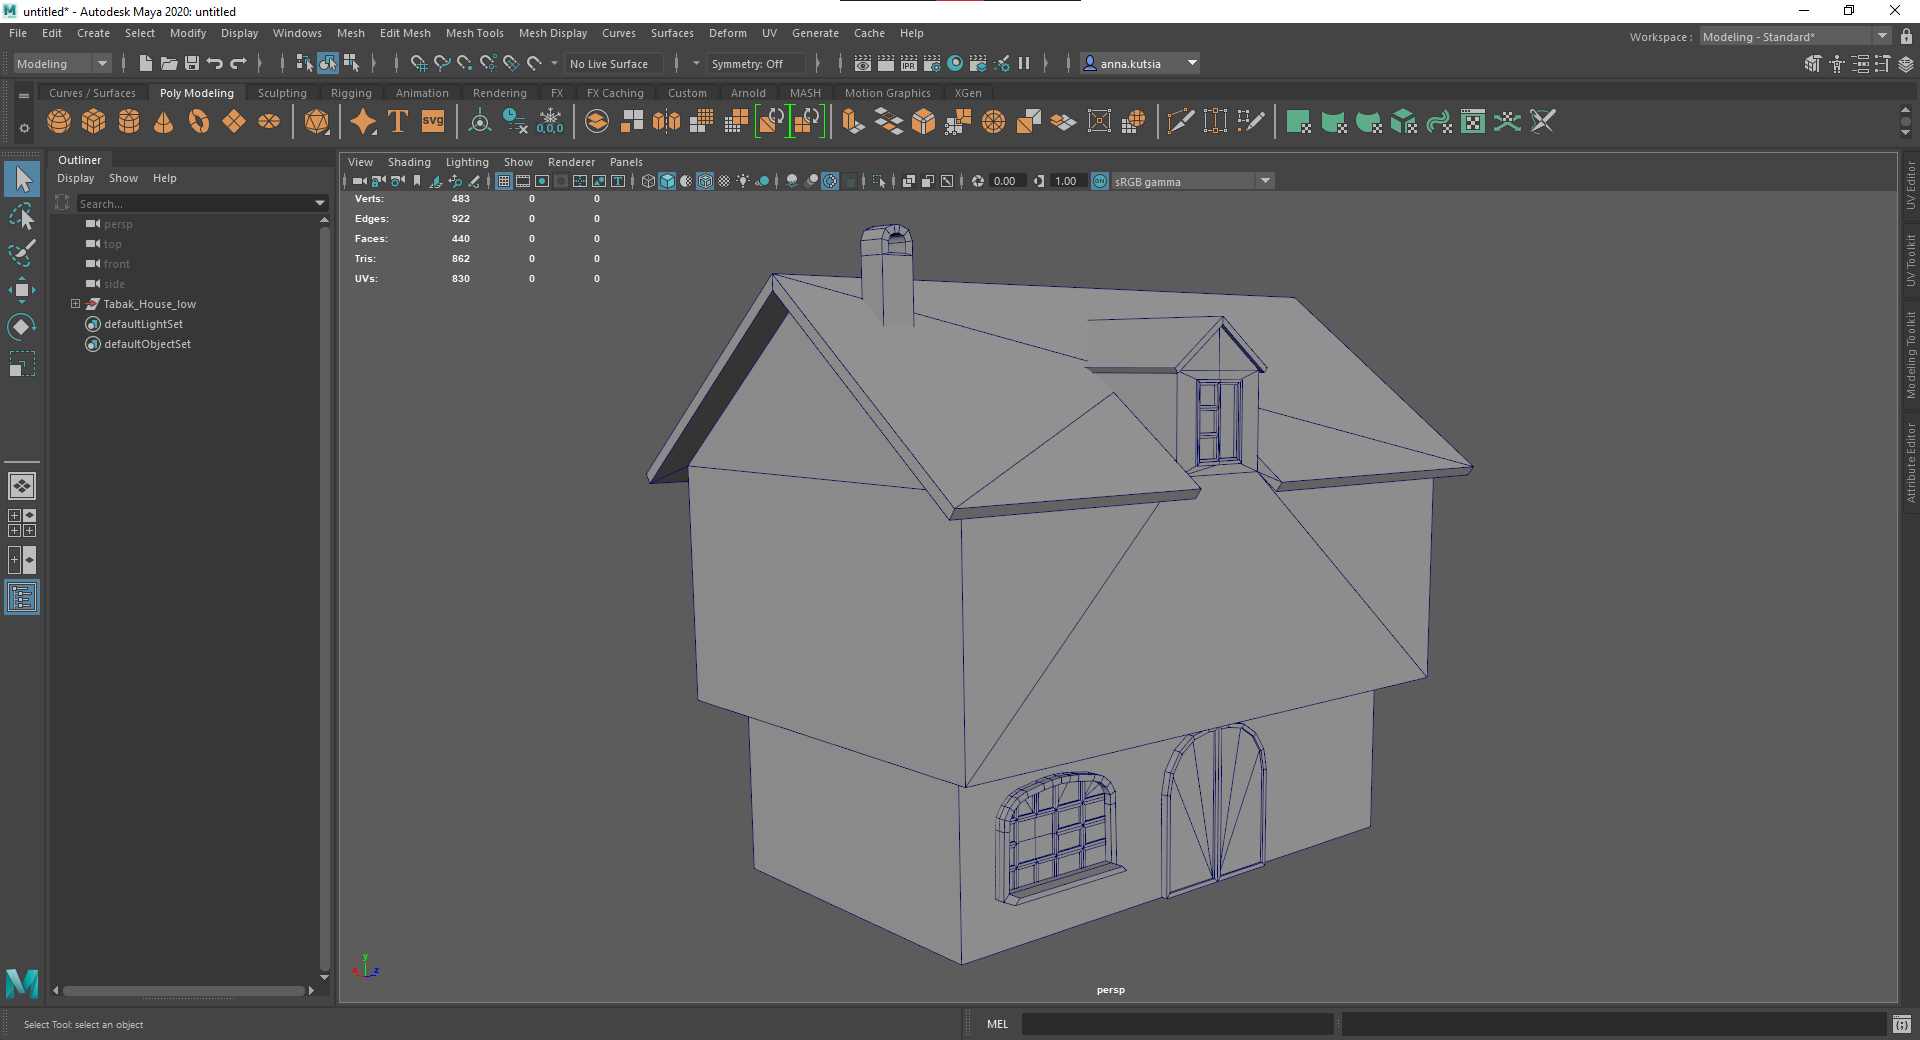The height and width of the screenshot is (1040, 1920).
Task: Create a polygon cylinder from the shelf
Action: [x=129, y=122]
